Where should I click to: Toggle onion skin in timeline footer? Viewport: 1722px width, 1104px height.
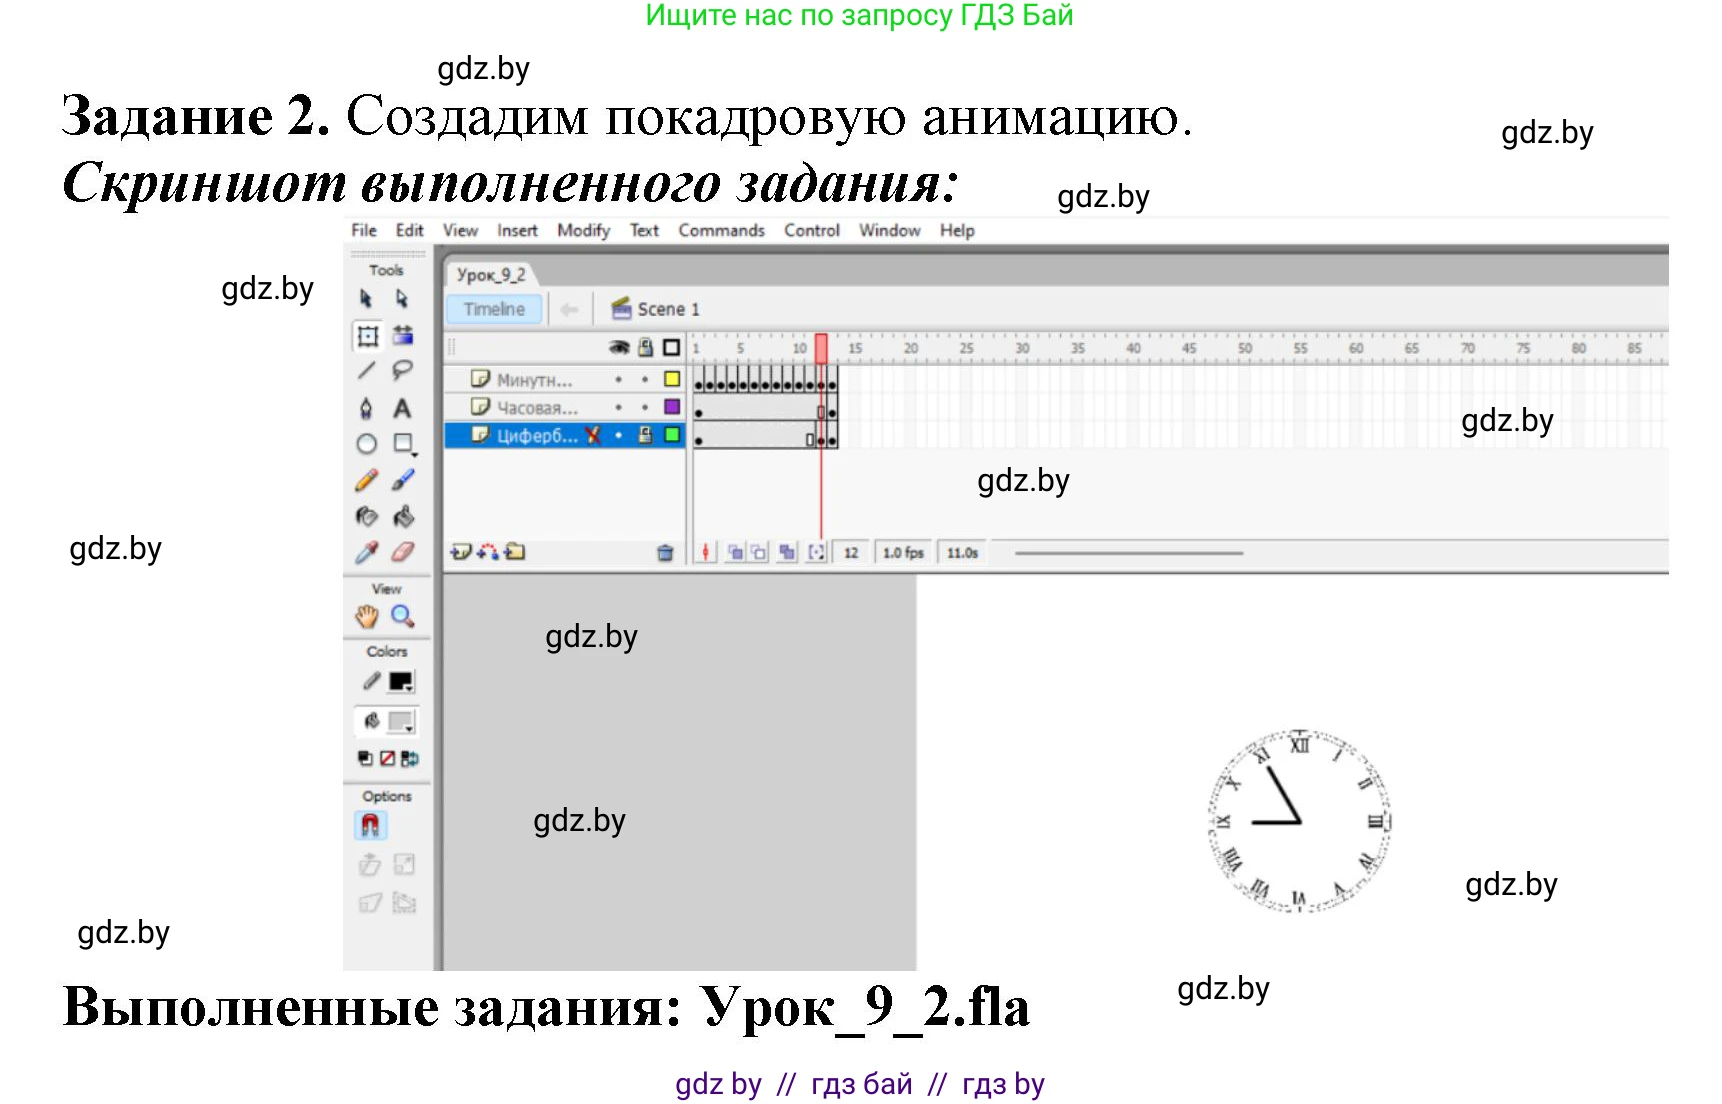click(x=735, y=553)
